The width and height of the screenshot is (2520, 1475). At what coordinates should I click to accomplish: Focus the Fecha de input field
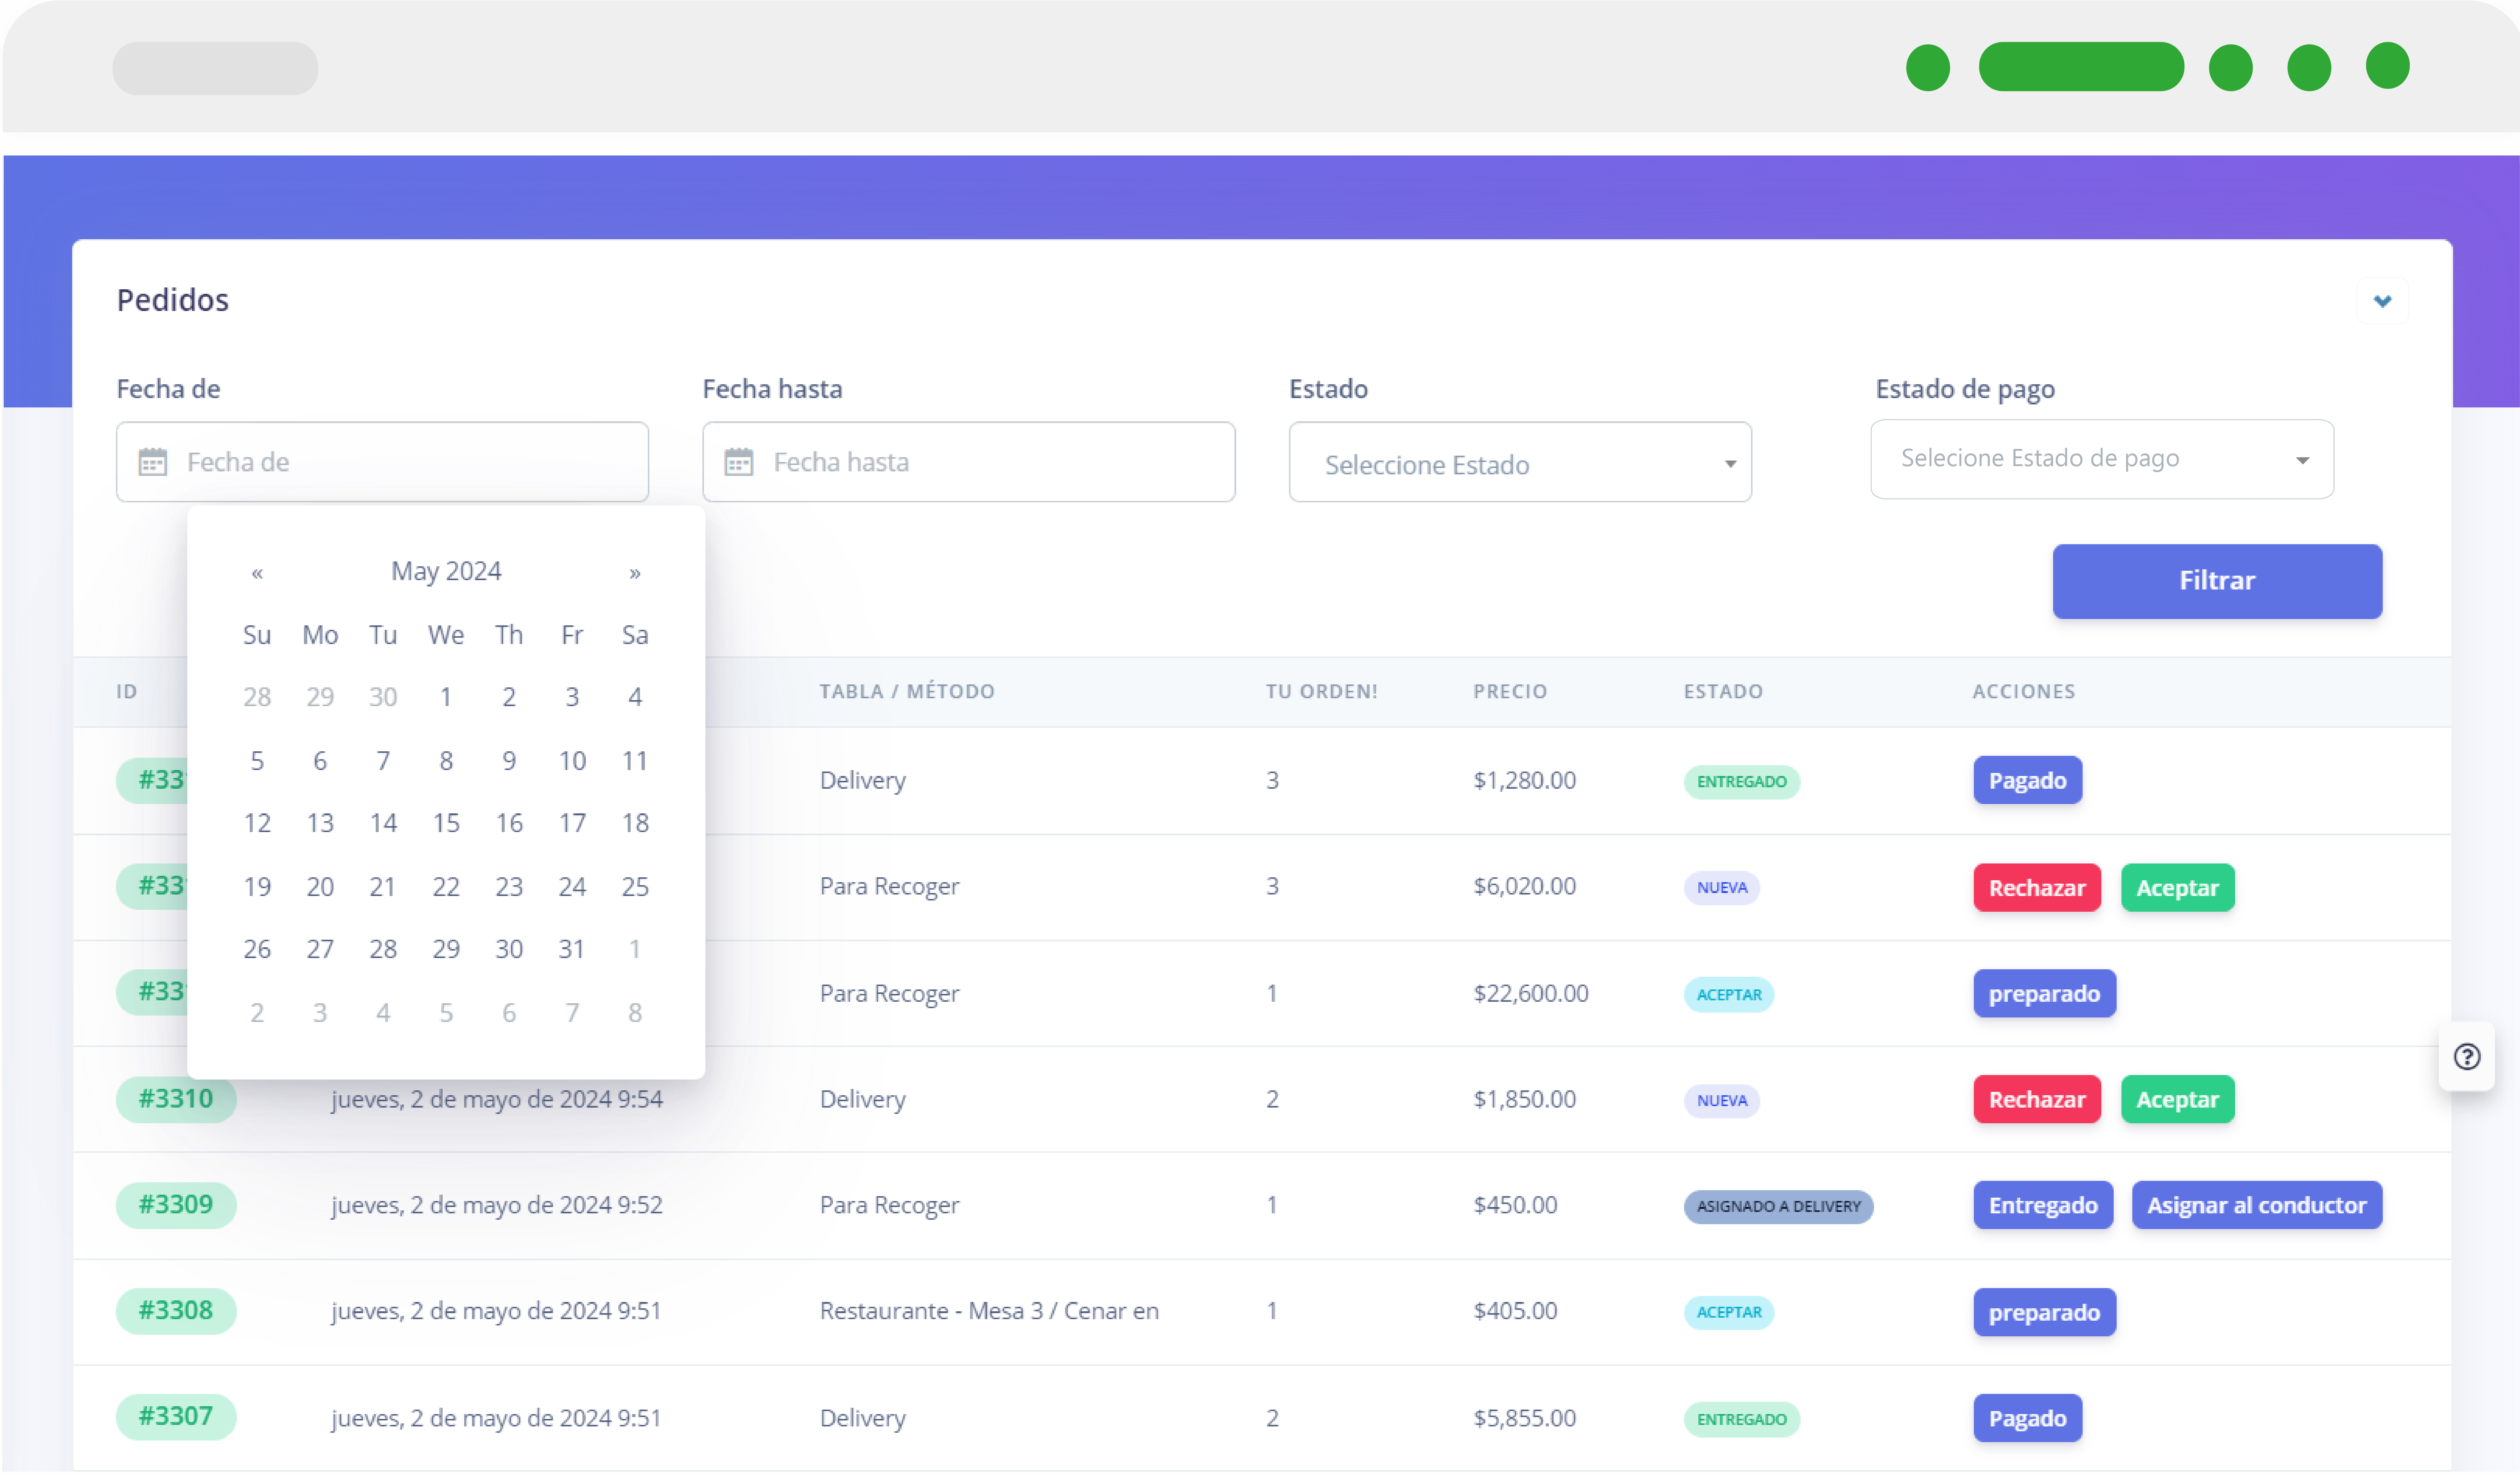(382, 462)
